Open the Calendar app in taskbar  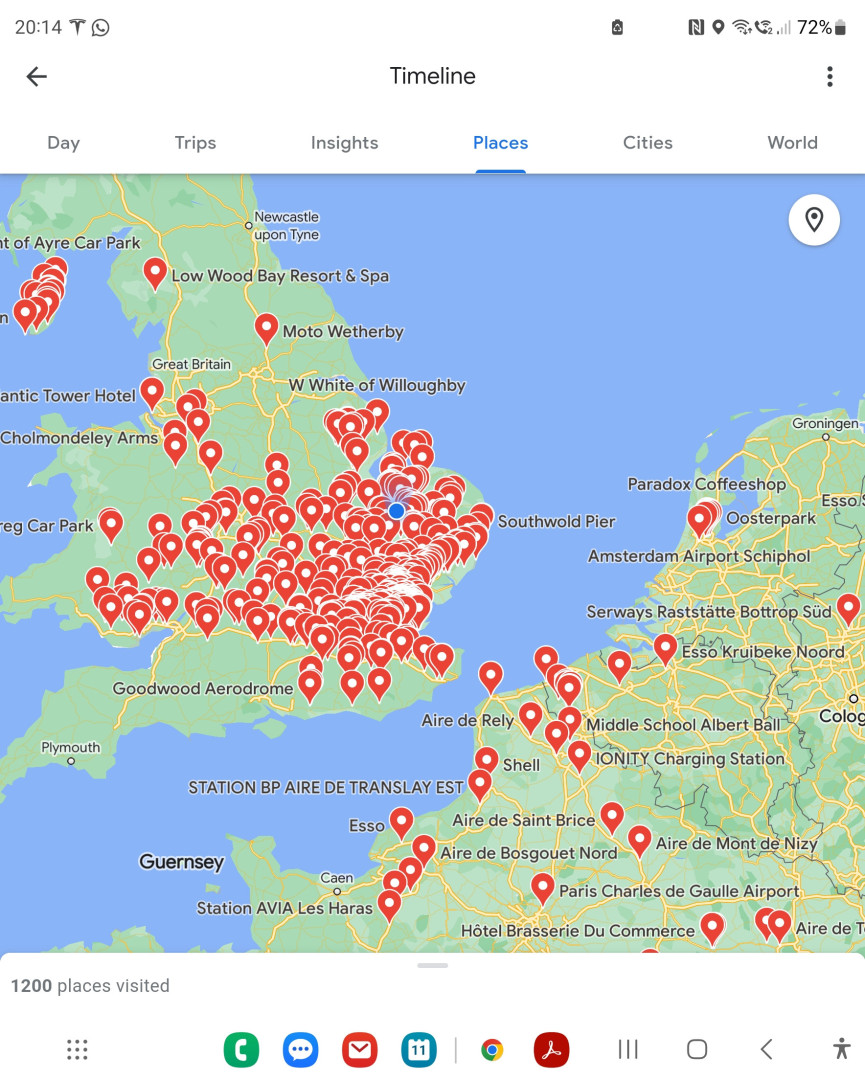pyautogui.click(x=419, y=1050)
